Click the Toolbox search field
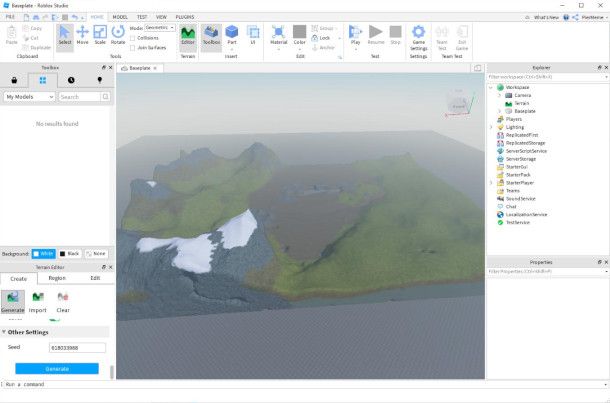Screen dimensions: 610x403 [x=79, y=97]
